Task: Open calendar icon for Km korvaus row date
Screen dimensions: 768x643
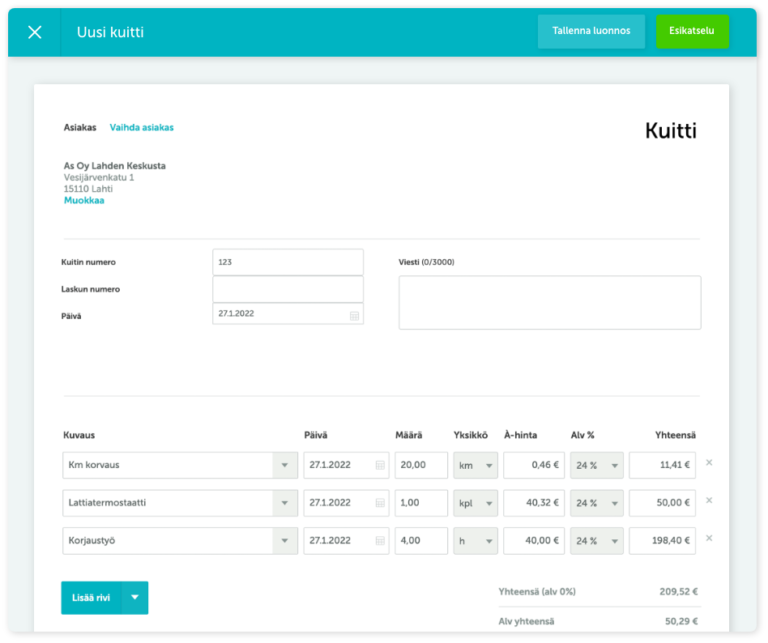Action: 380,465
